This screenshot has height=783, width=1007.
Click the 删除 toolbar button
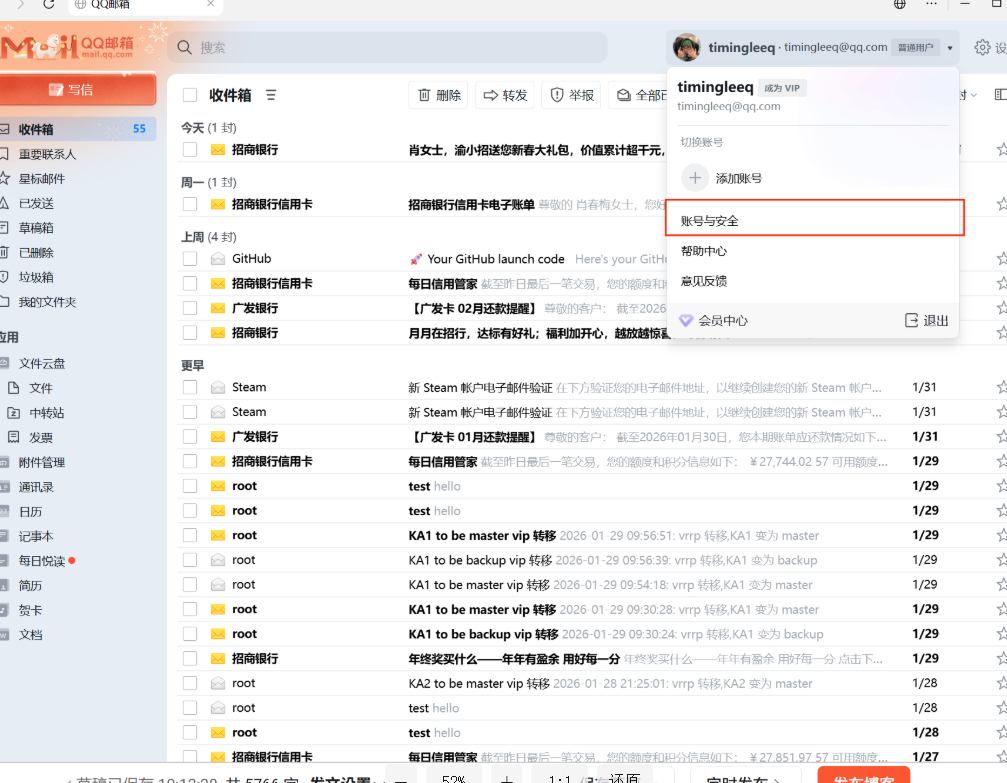(439, 95)
